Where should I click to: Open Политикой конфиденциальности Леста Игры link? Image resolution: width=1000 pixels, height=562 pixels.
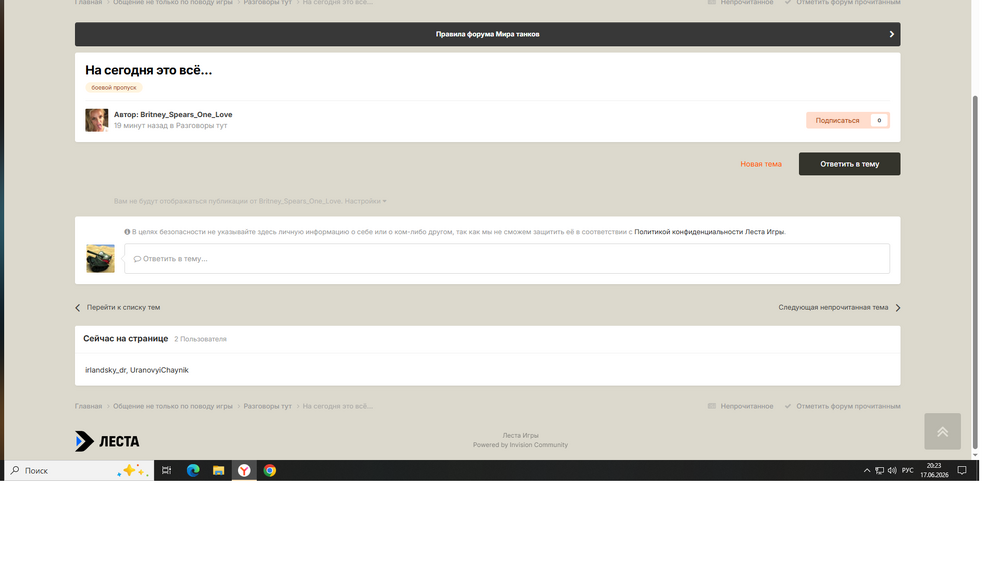point(709,232)
